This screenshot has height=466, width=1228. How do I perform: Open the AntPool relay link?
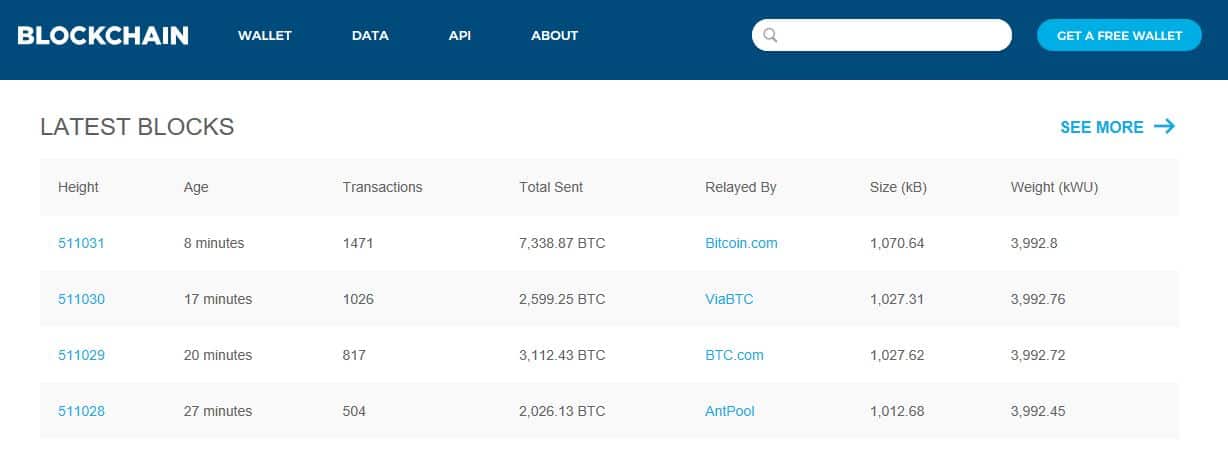pyautogui.click(x=730, y=411)
